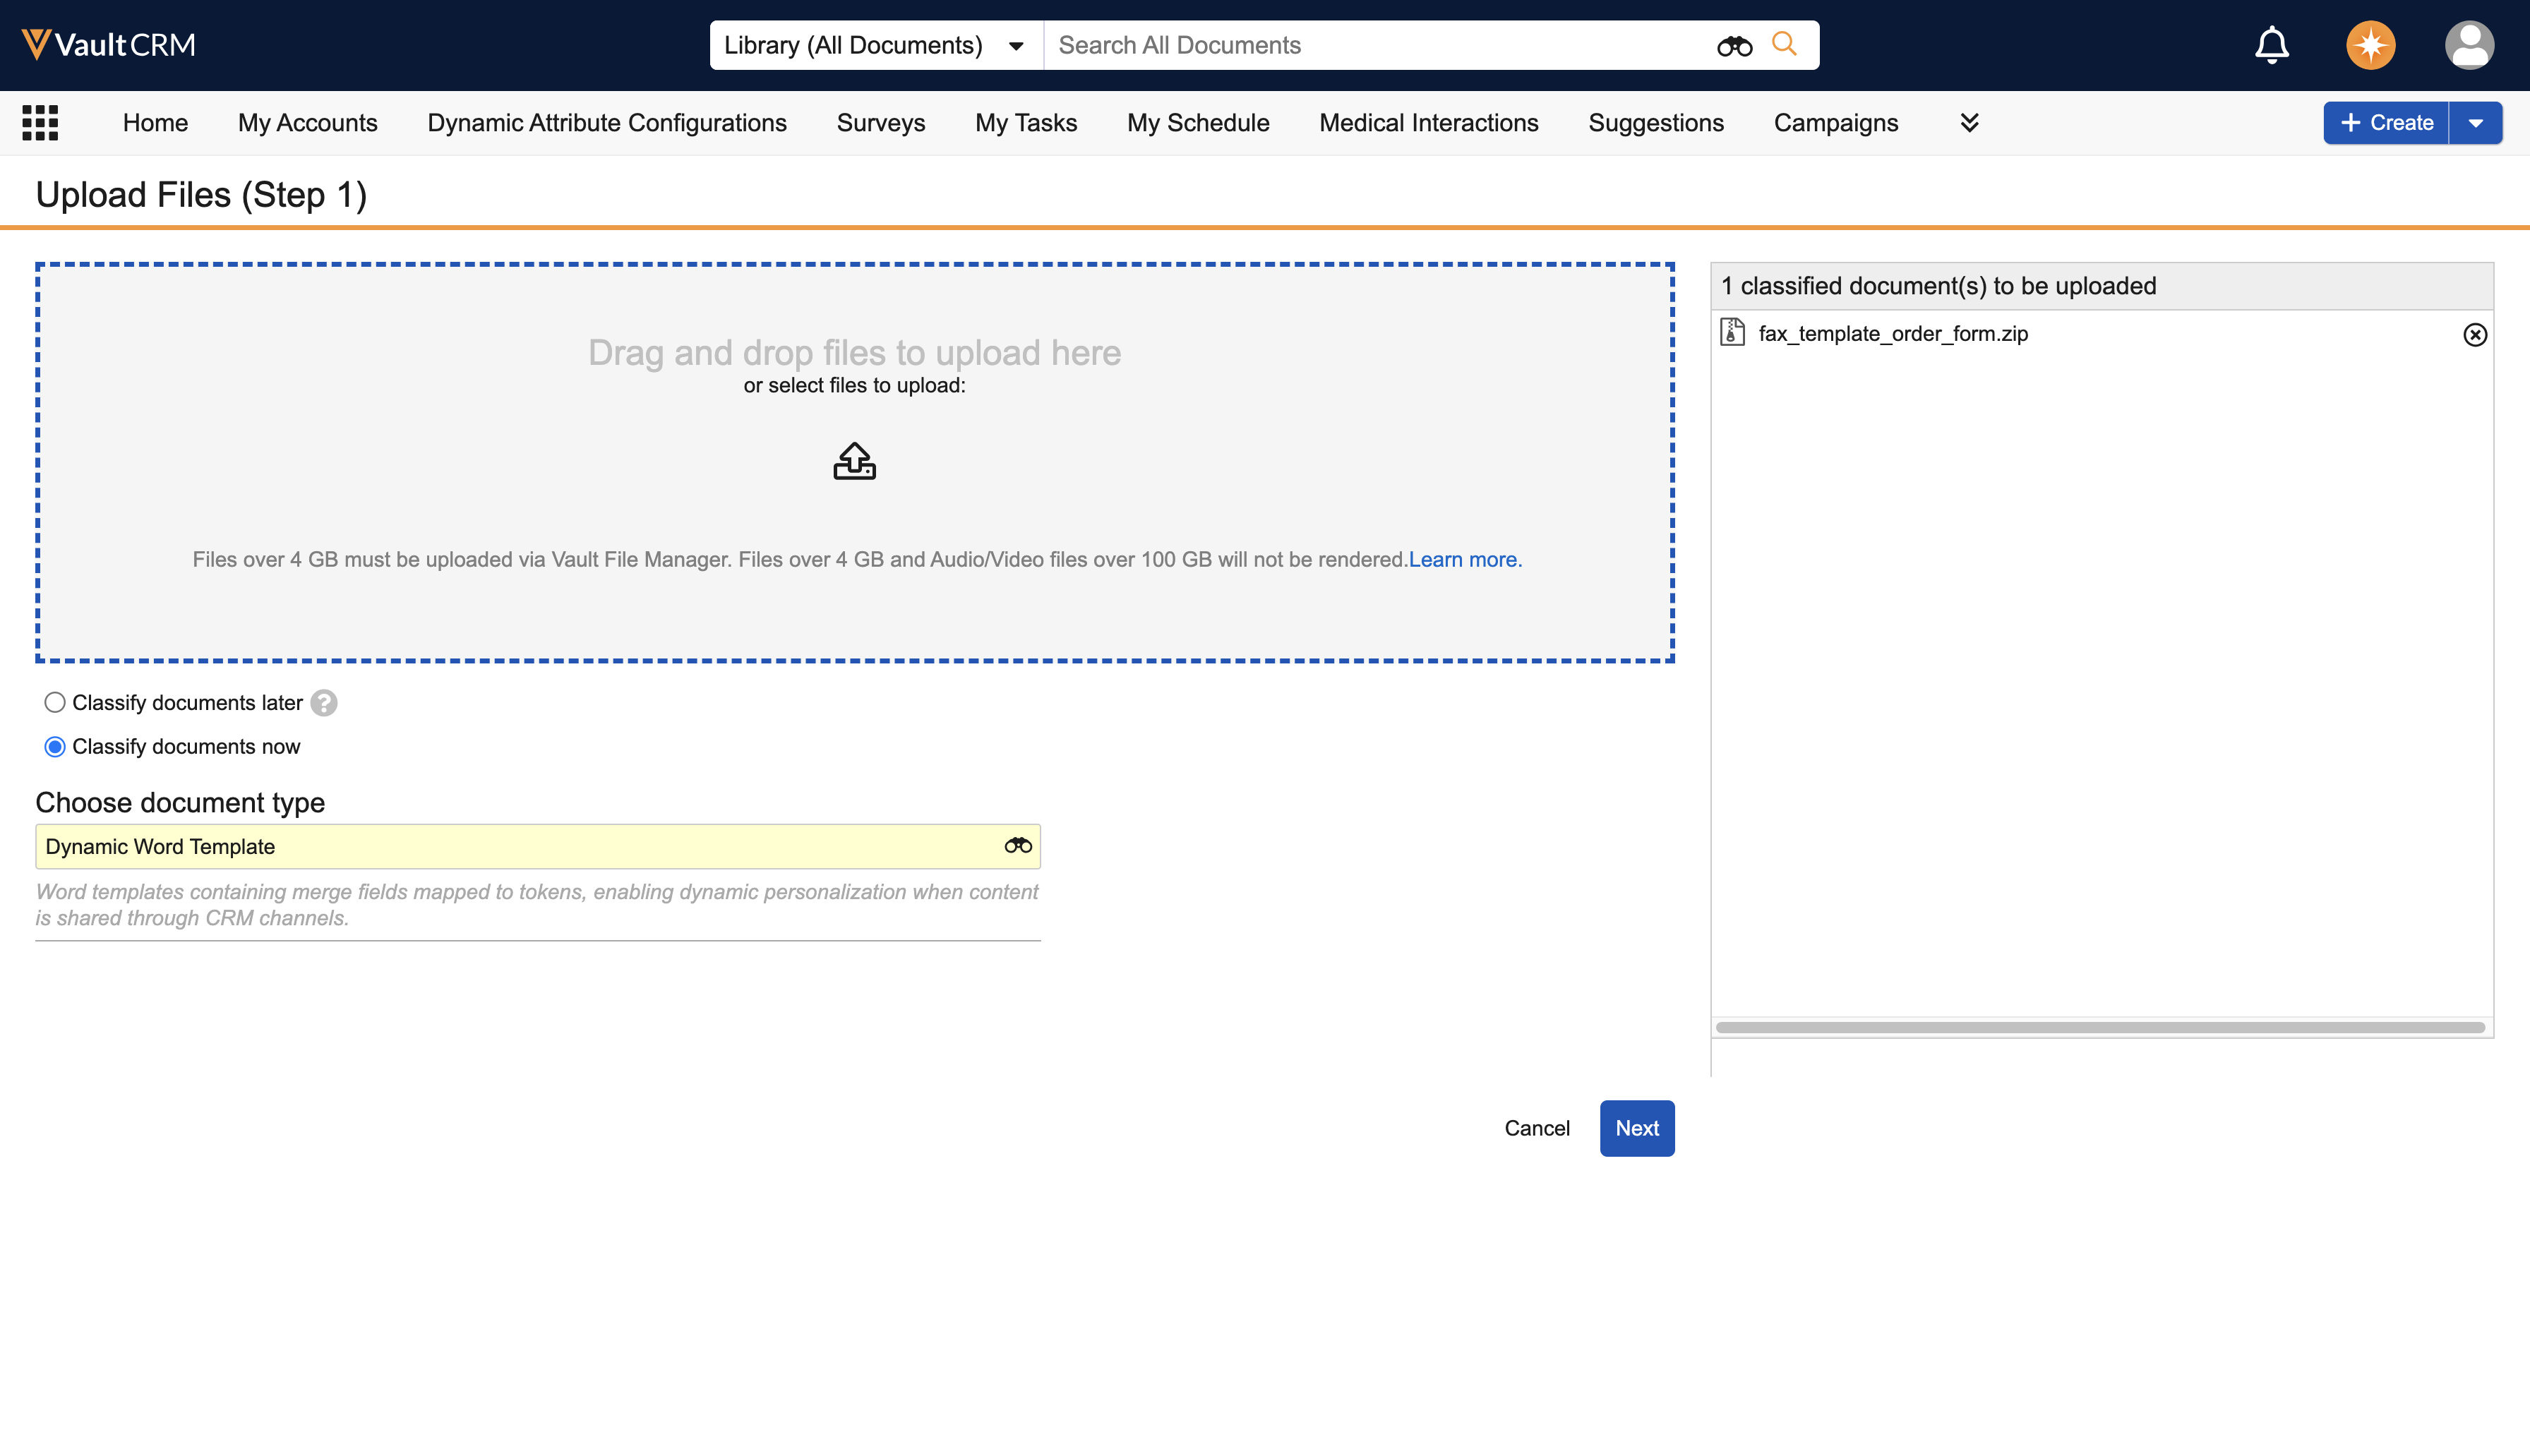Expand more navigation tabs chevron

coord(1969,123)
